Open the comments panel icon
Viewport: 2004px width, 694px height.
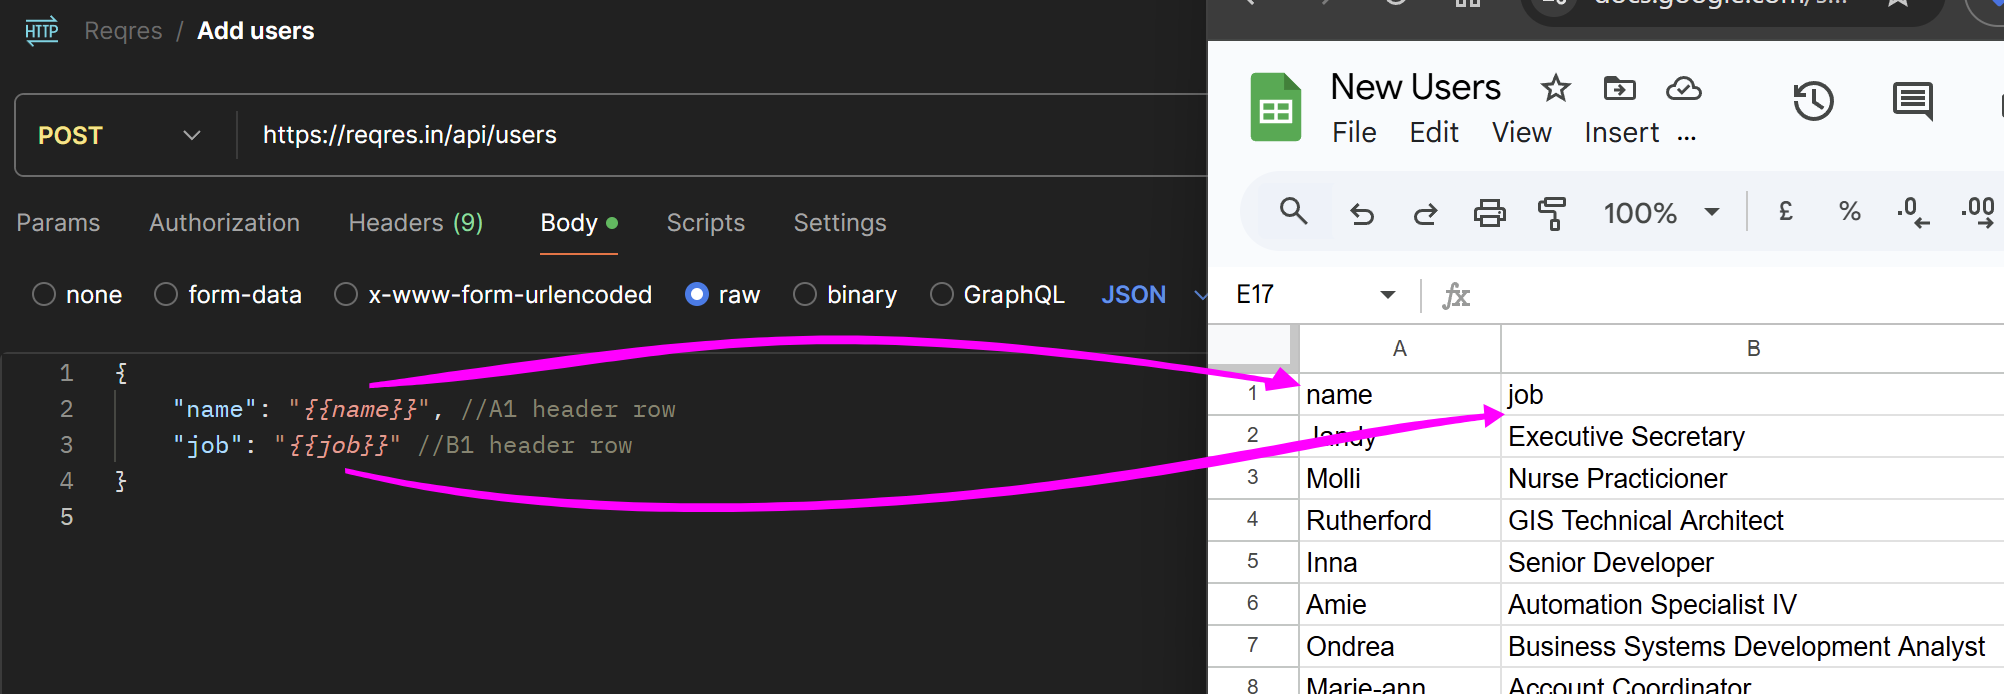click(x=1912, y=101)
